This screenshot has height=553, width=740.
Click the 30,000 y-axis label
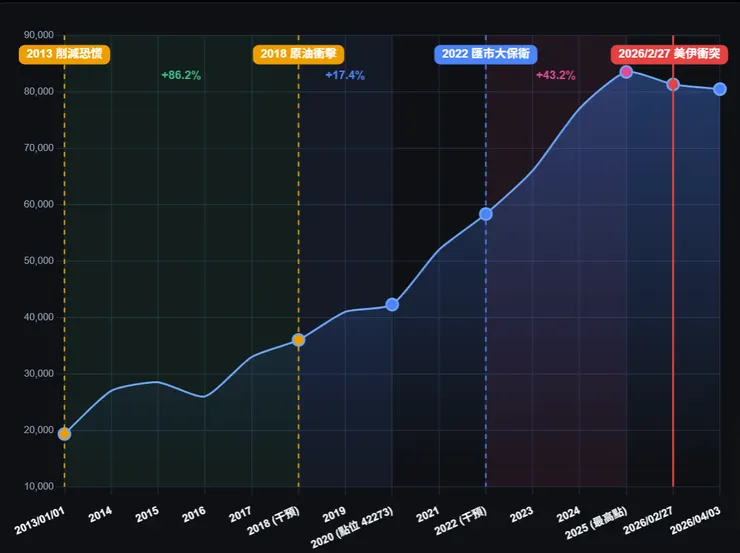pos(39,374)
